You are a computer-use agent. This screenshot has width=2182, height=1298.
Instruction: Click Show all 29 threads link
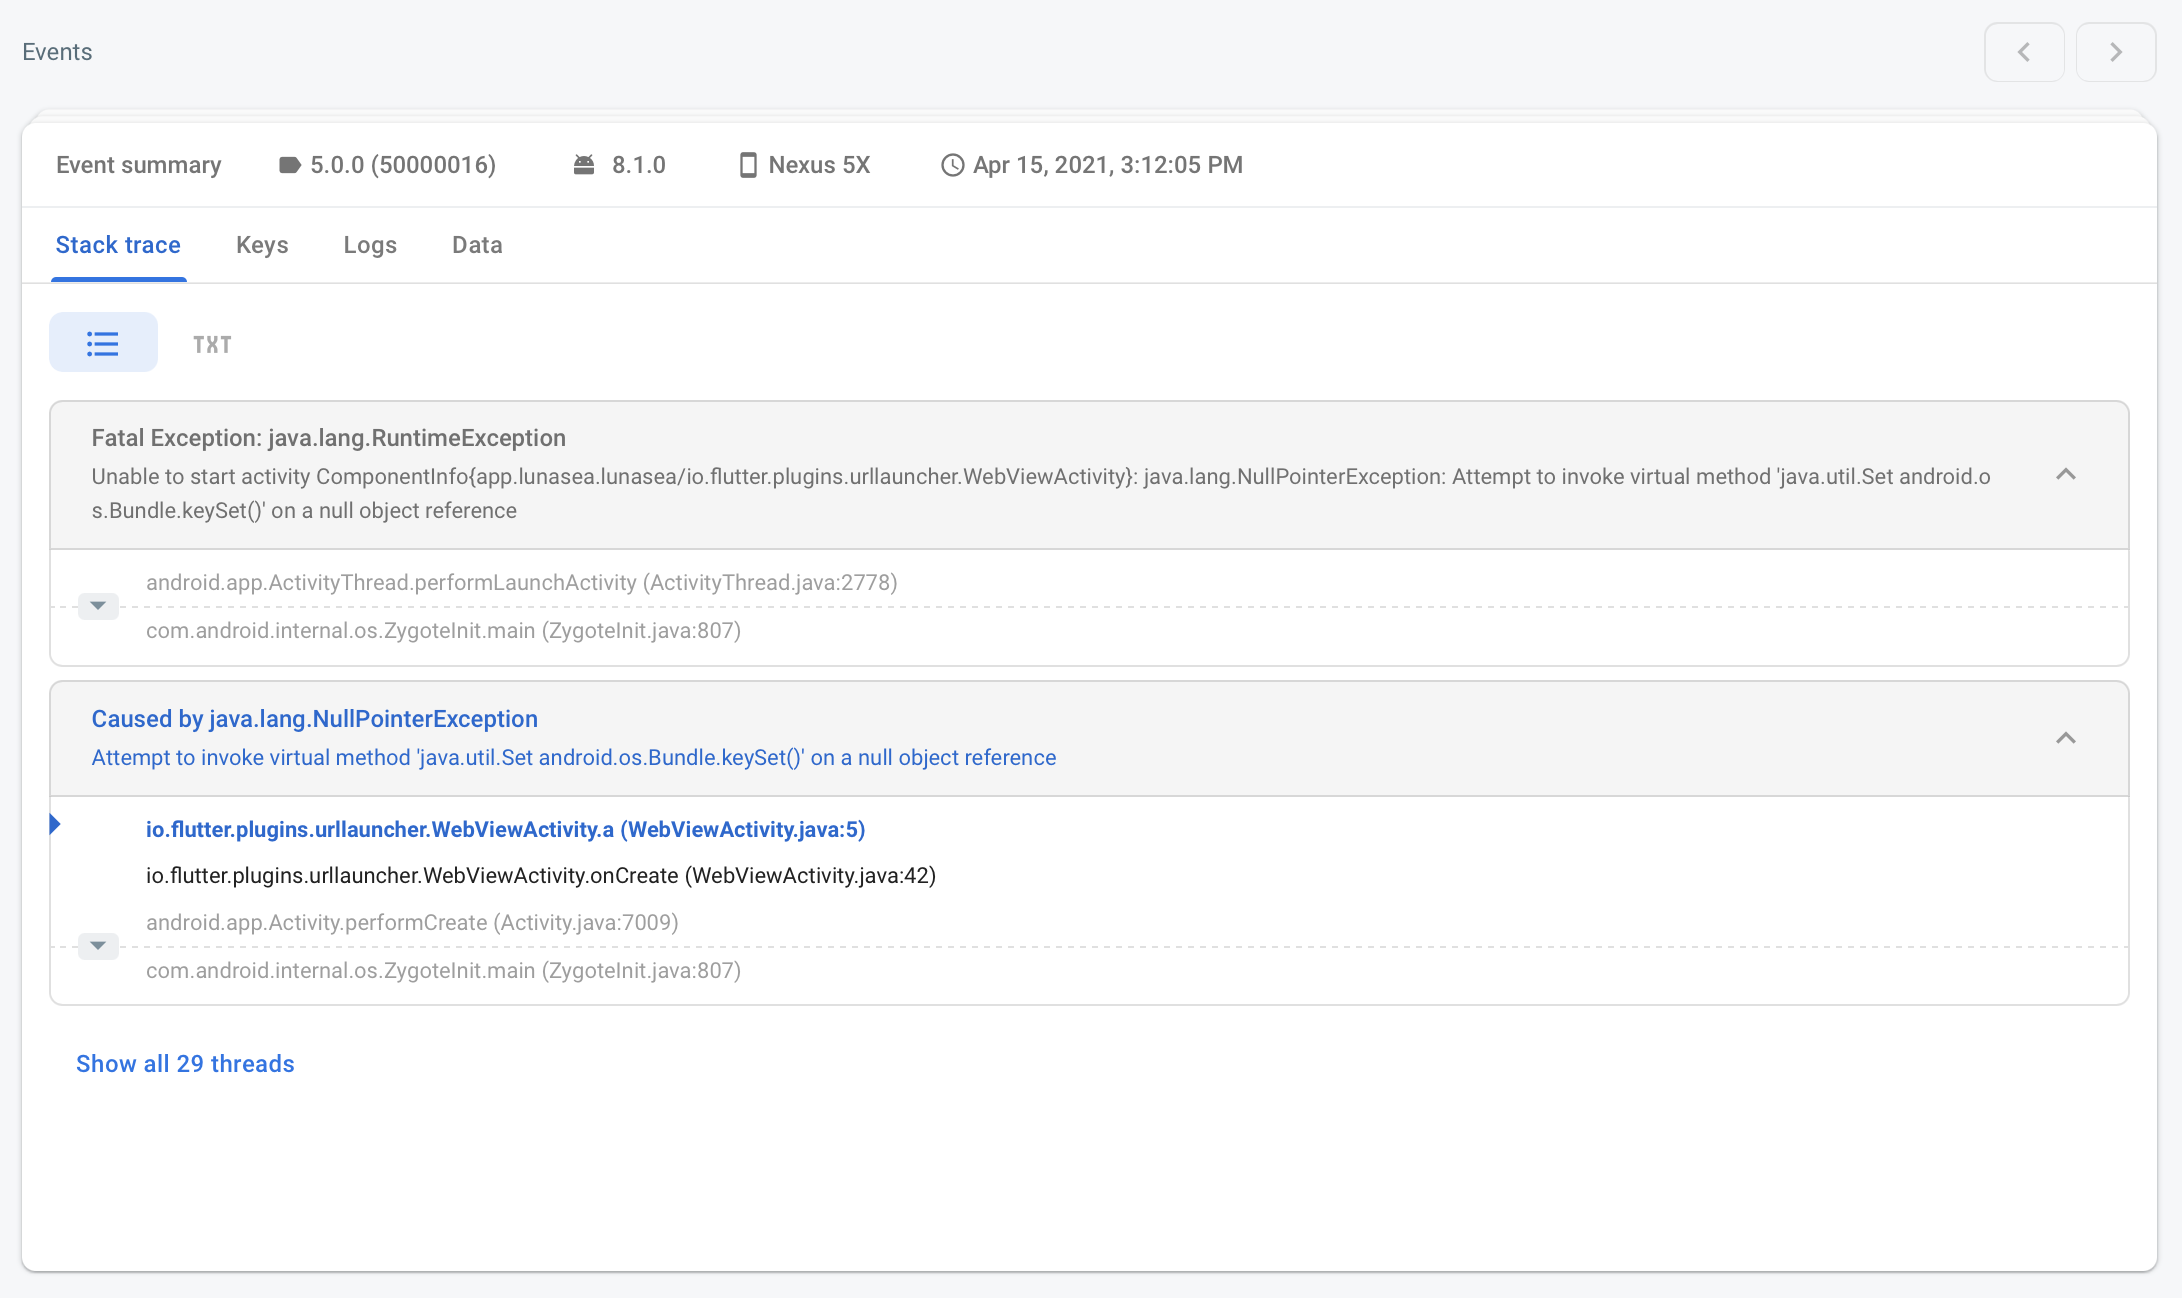tap(185, 1064)
